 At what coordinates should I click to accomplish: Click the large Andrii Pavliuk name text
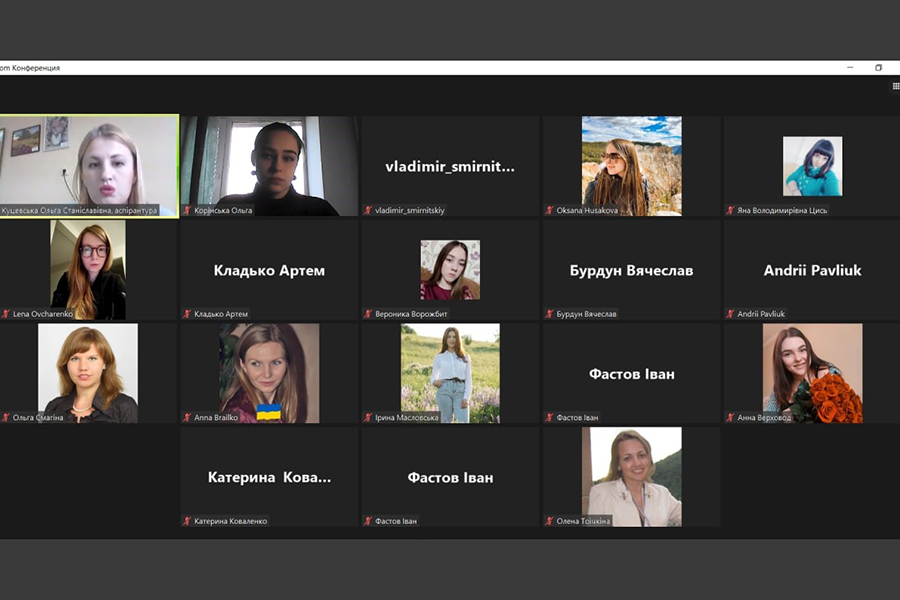pos(812,270)
